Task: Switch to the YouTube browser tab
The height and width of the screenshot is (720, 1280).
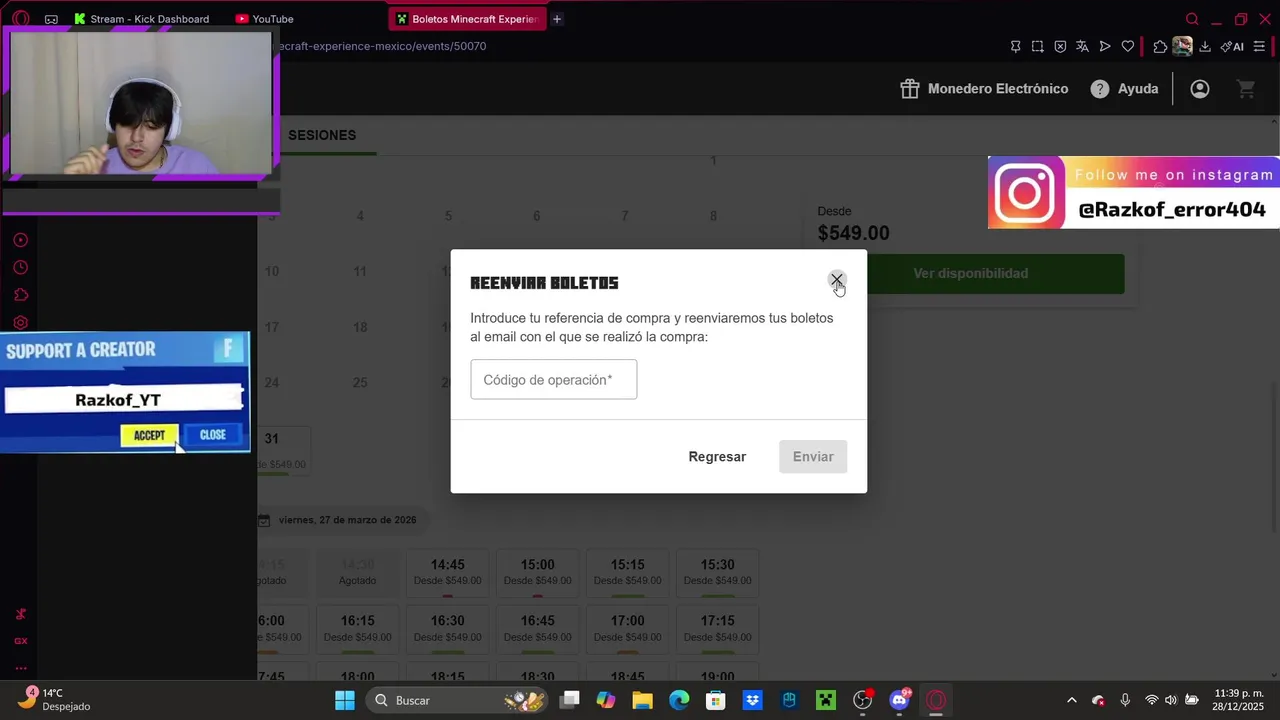Action: (265, 19)
